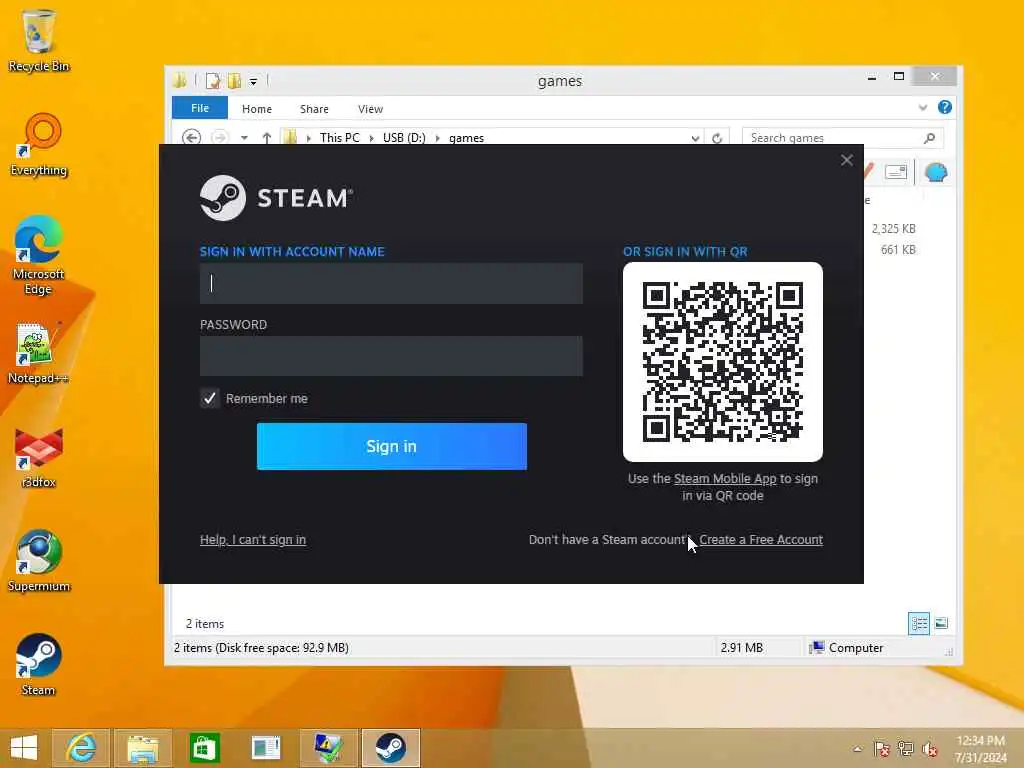Click the Search games field
Screen dimensions: 1024x768
(842, 138)
